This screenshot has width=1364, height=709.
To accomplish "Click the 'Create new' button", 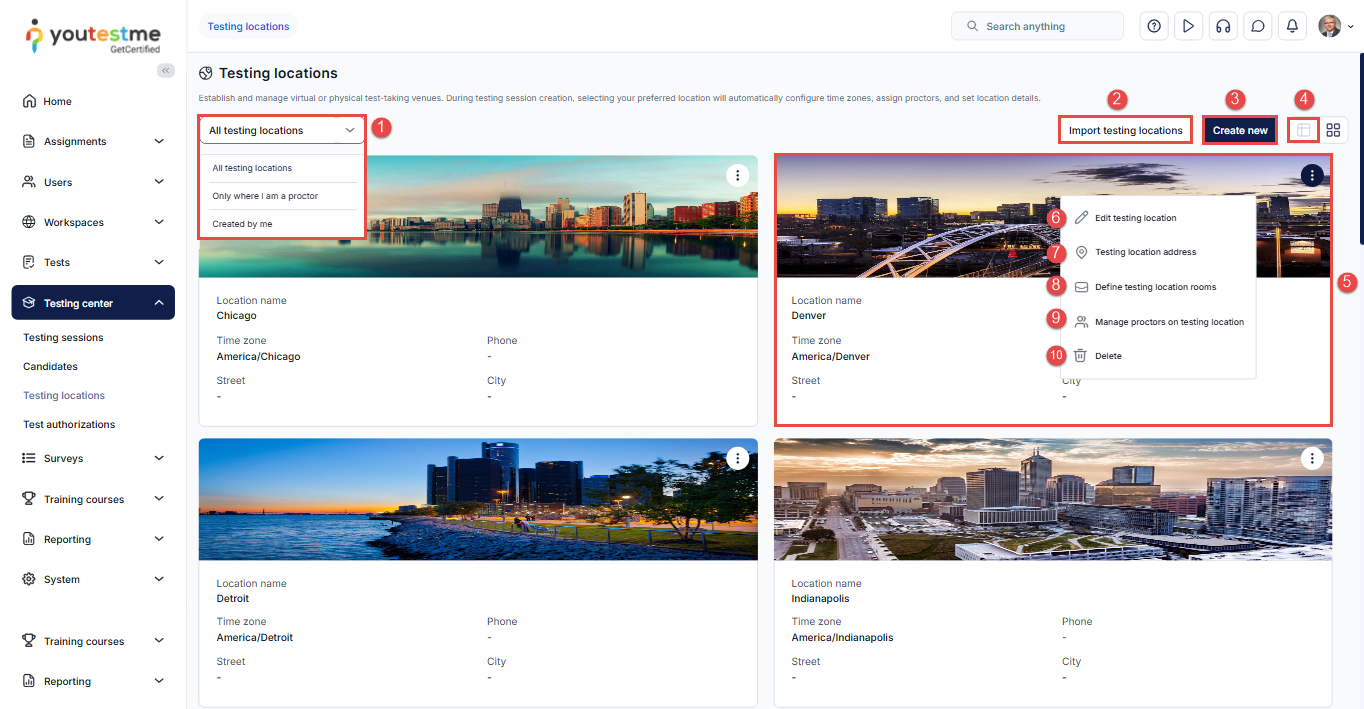I will (x=1240, y=130).
